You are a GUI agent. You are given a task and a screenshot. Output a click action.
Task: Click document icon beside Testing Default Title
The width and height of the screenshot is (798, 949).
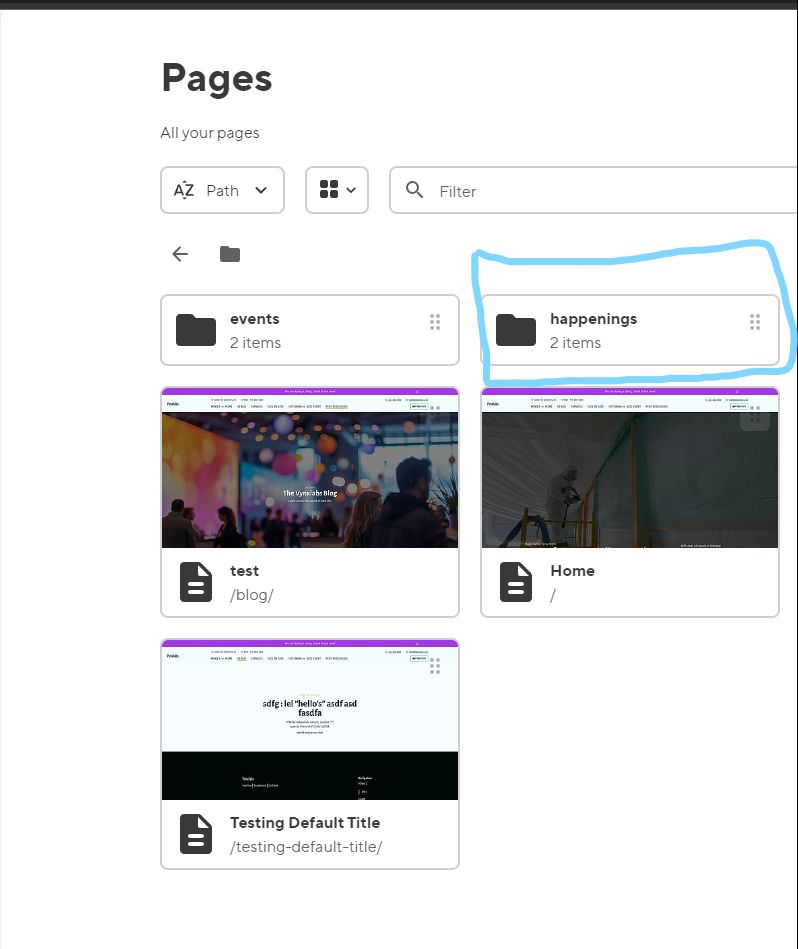[x=196, y=834]
